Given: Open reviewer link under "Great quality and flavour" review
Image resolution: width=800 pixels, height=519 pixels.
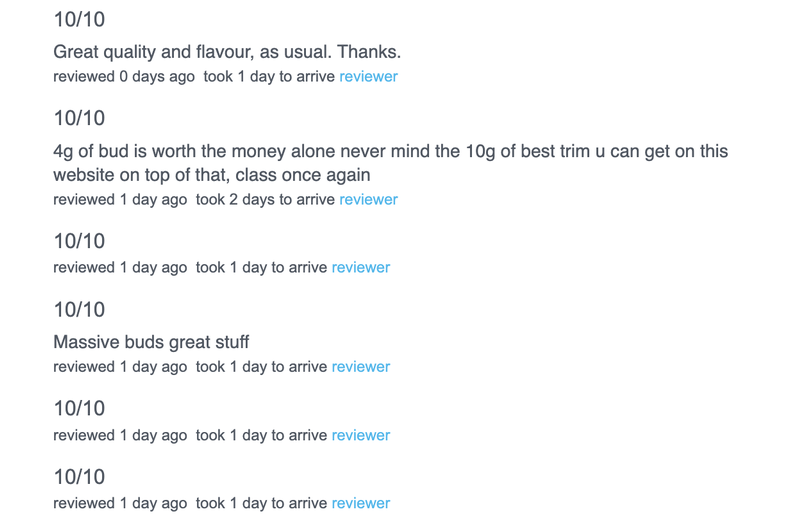Looking at the screenshot, I should 368,77.
